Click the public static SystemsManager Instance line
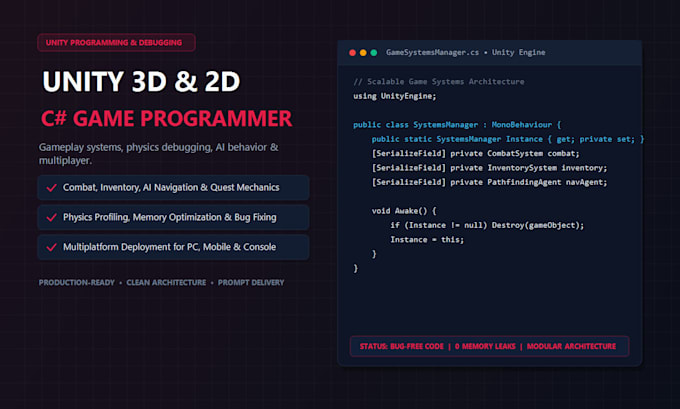Screen dimensions: 680x409 click(508, 139)
